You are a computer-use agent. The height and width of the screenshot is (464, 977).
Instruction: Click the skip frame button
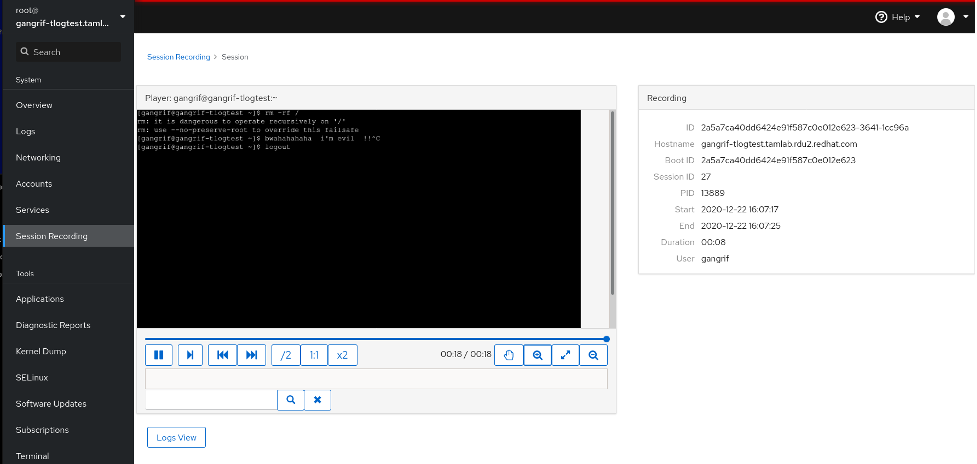(x=190, y=355)
